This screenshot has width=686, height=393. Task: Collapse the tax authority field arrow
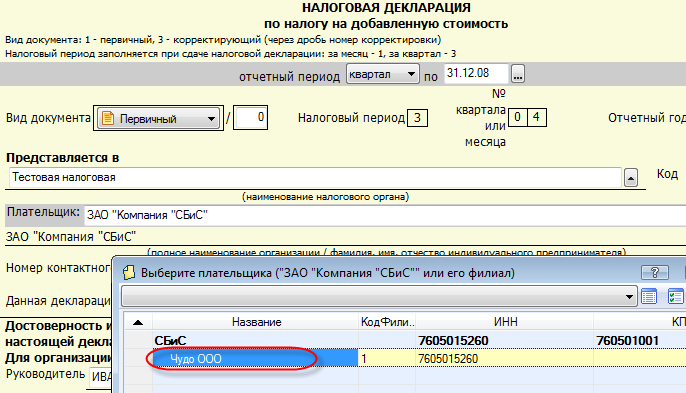point(630,178)
